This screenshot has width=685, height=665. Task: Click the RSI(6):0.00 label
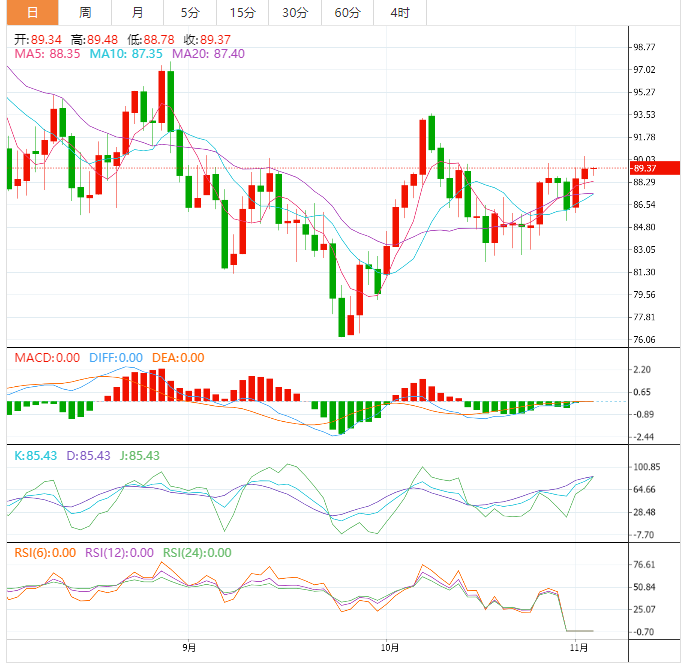pyautogui.click(x=44, y=552)
